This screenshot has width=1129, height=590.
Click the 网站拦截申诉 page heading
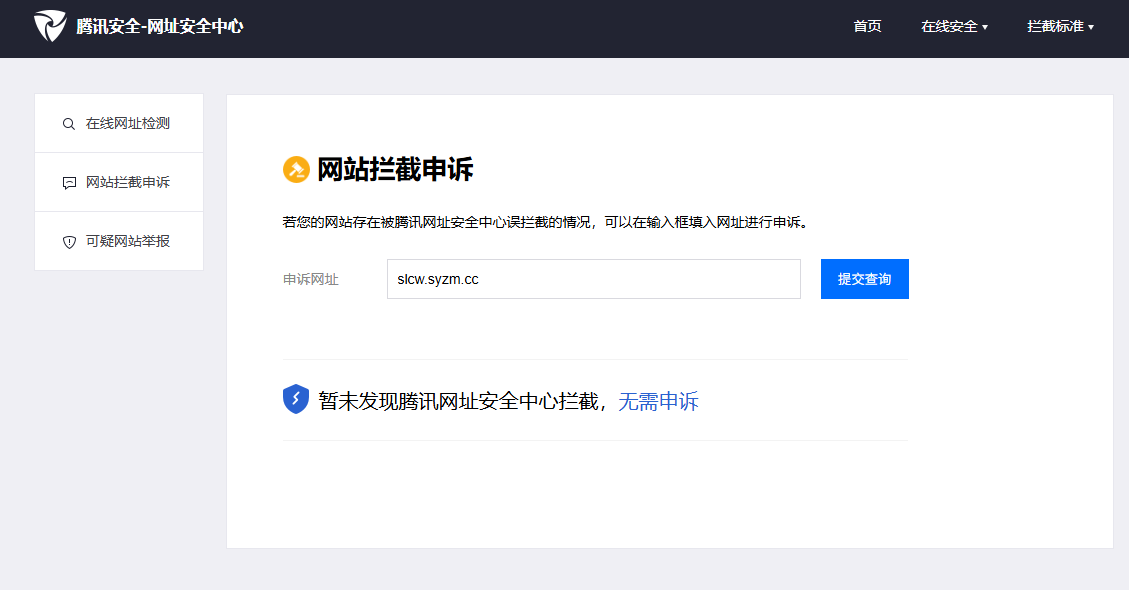pyautogui.click(x=395, y=170)
